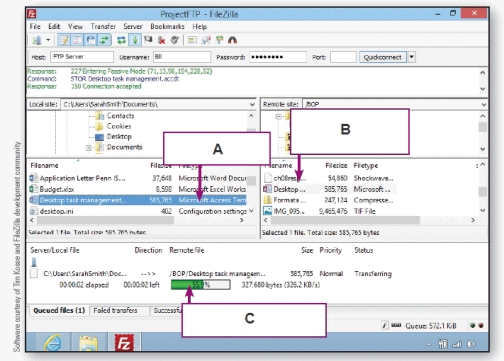Select desktop.ini in local file list
Viewport: 504px width, 361px height.
[x=138, y=211]
